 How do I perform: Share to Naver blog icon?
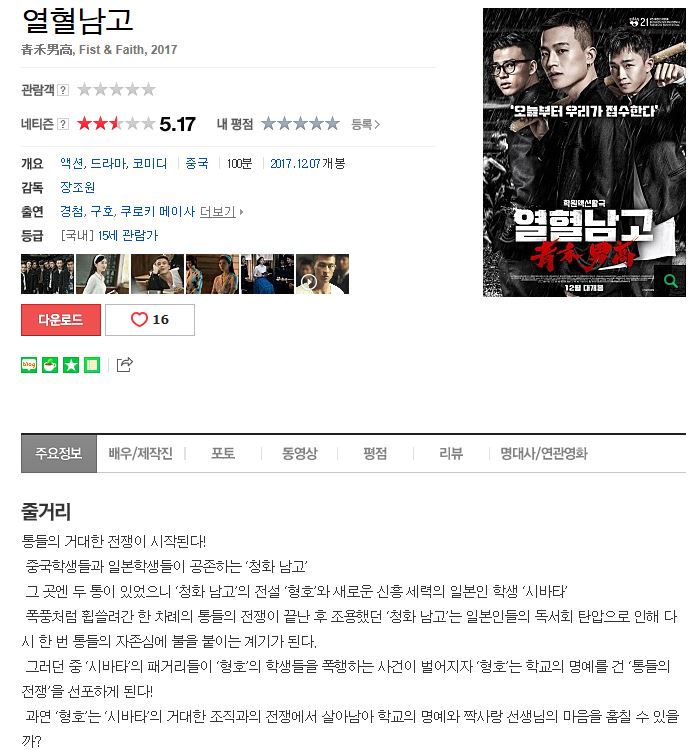pyautogui.click(x=29, y=365)
